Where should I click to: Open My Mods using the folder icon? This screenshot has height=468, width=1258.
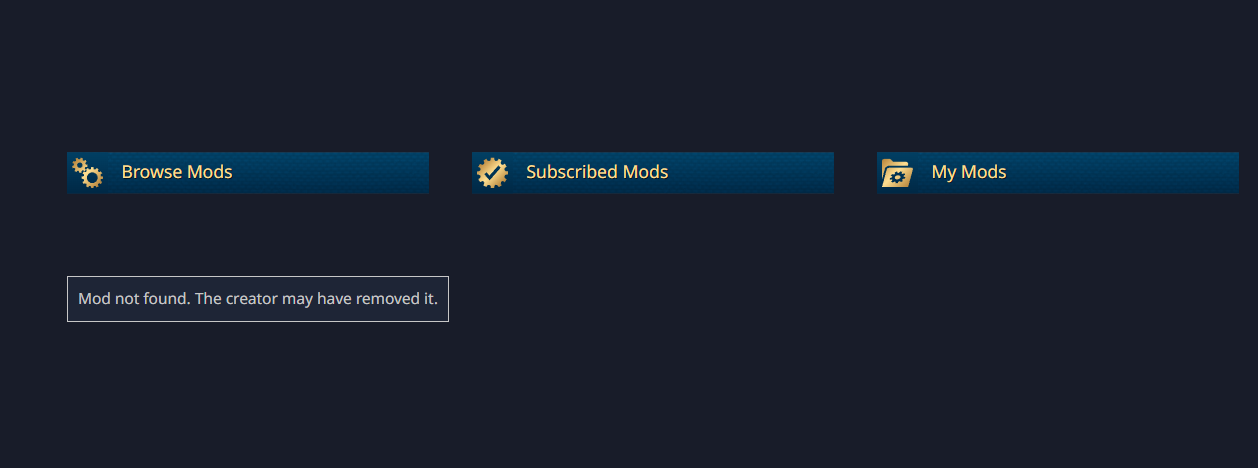(x=897, y=174)
